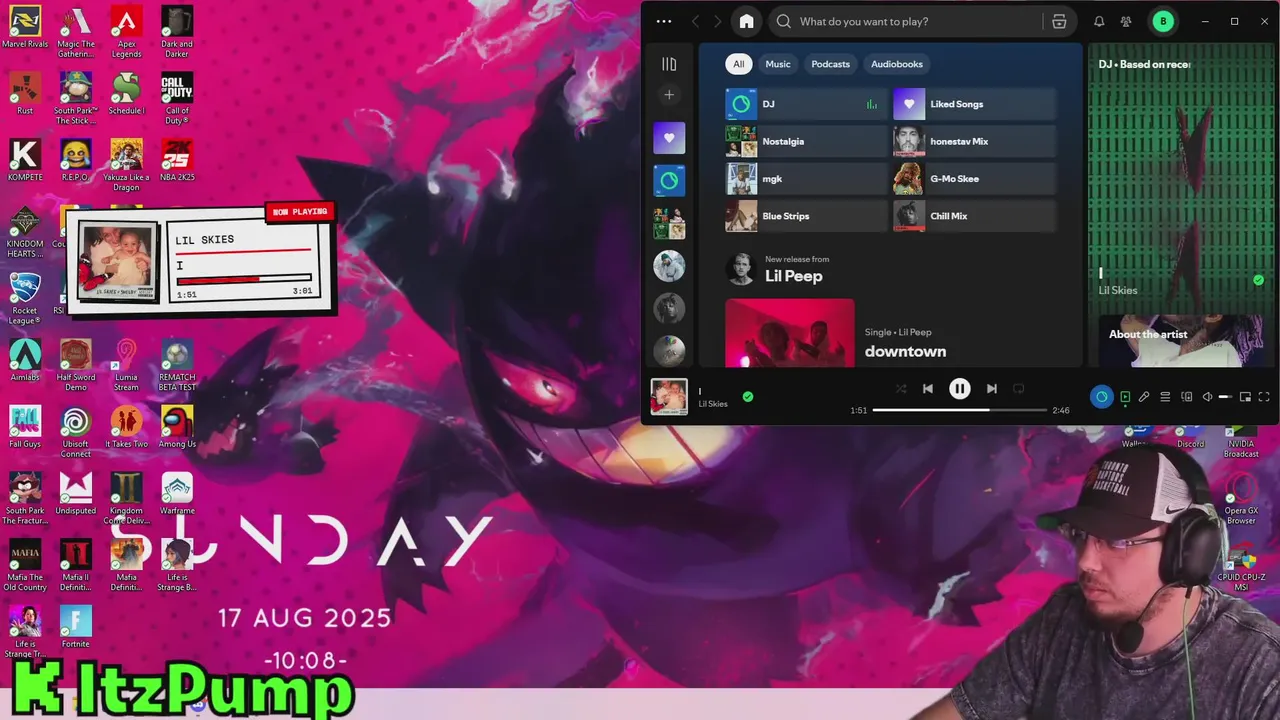Open the Nostalgia playlist tile
The image size is (1280, 720).
click(x=806, y=141)
